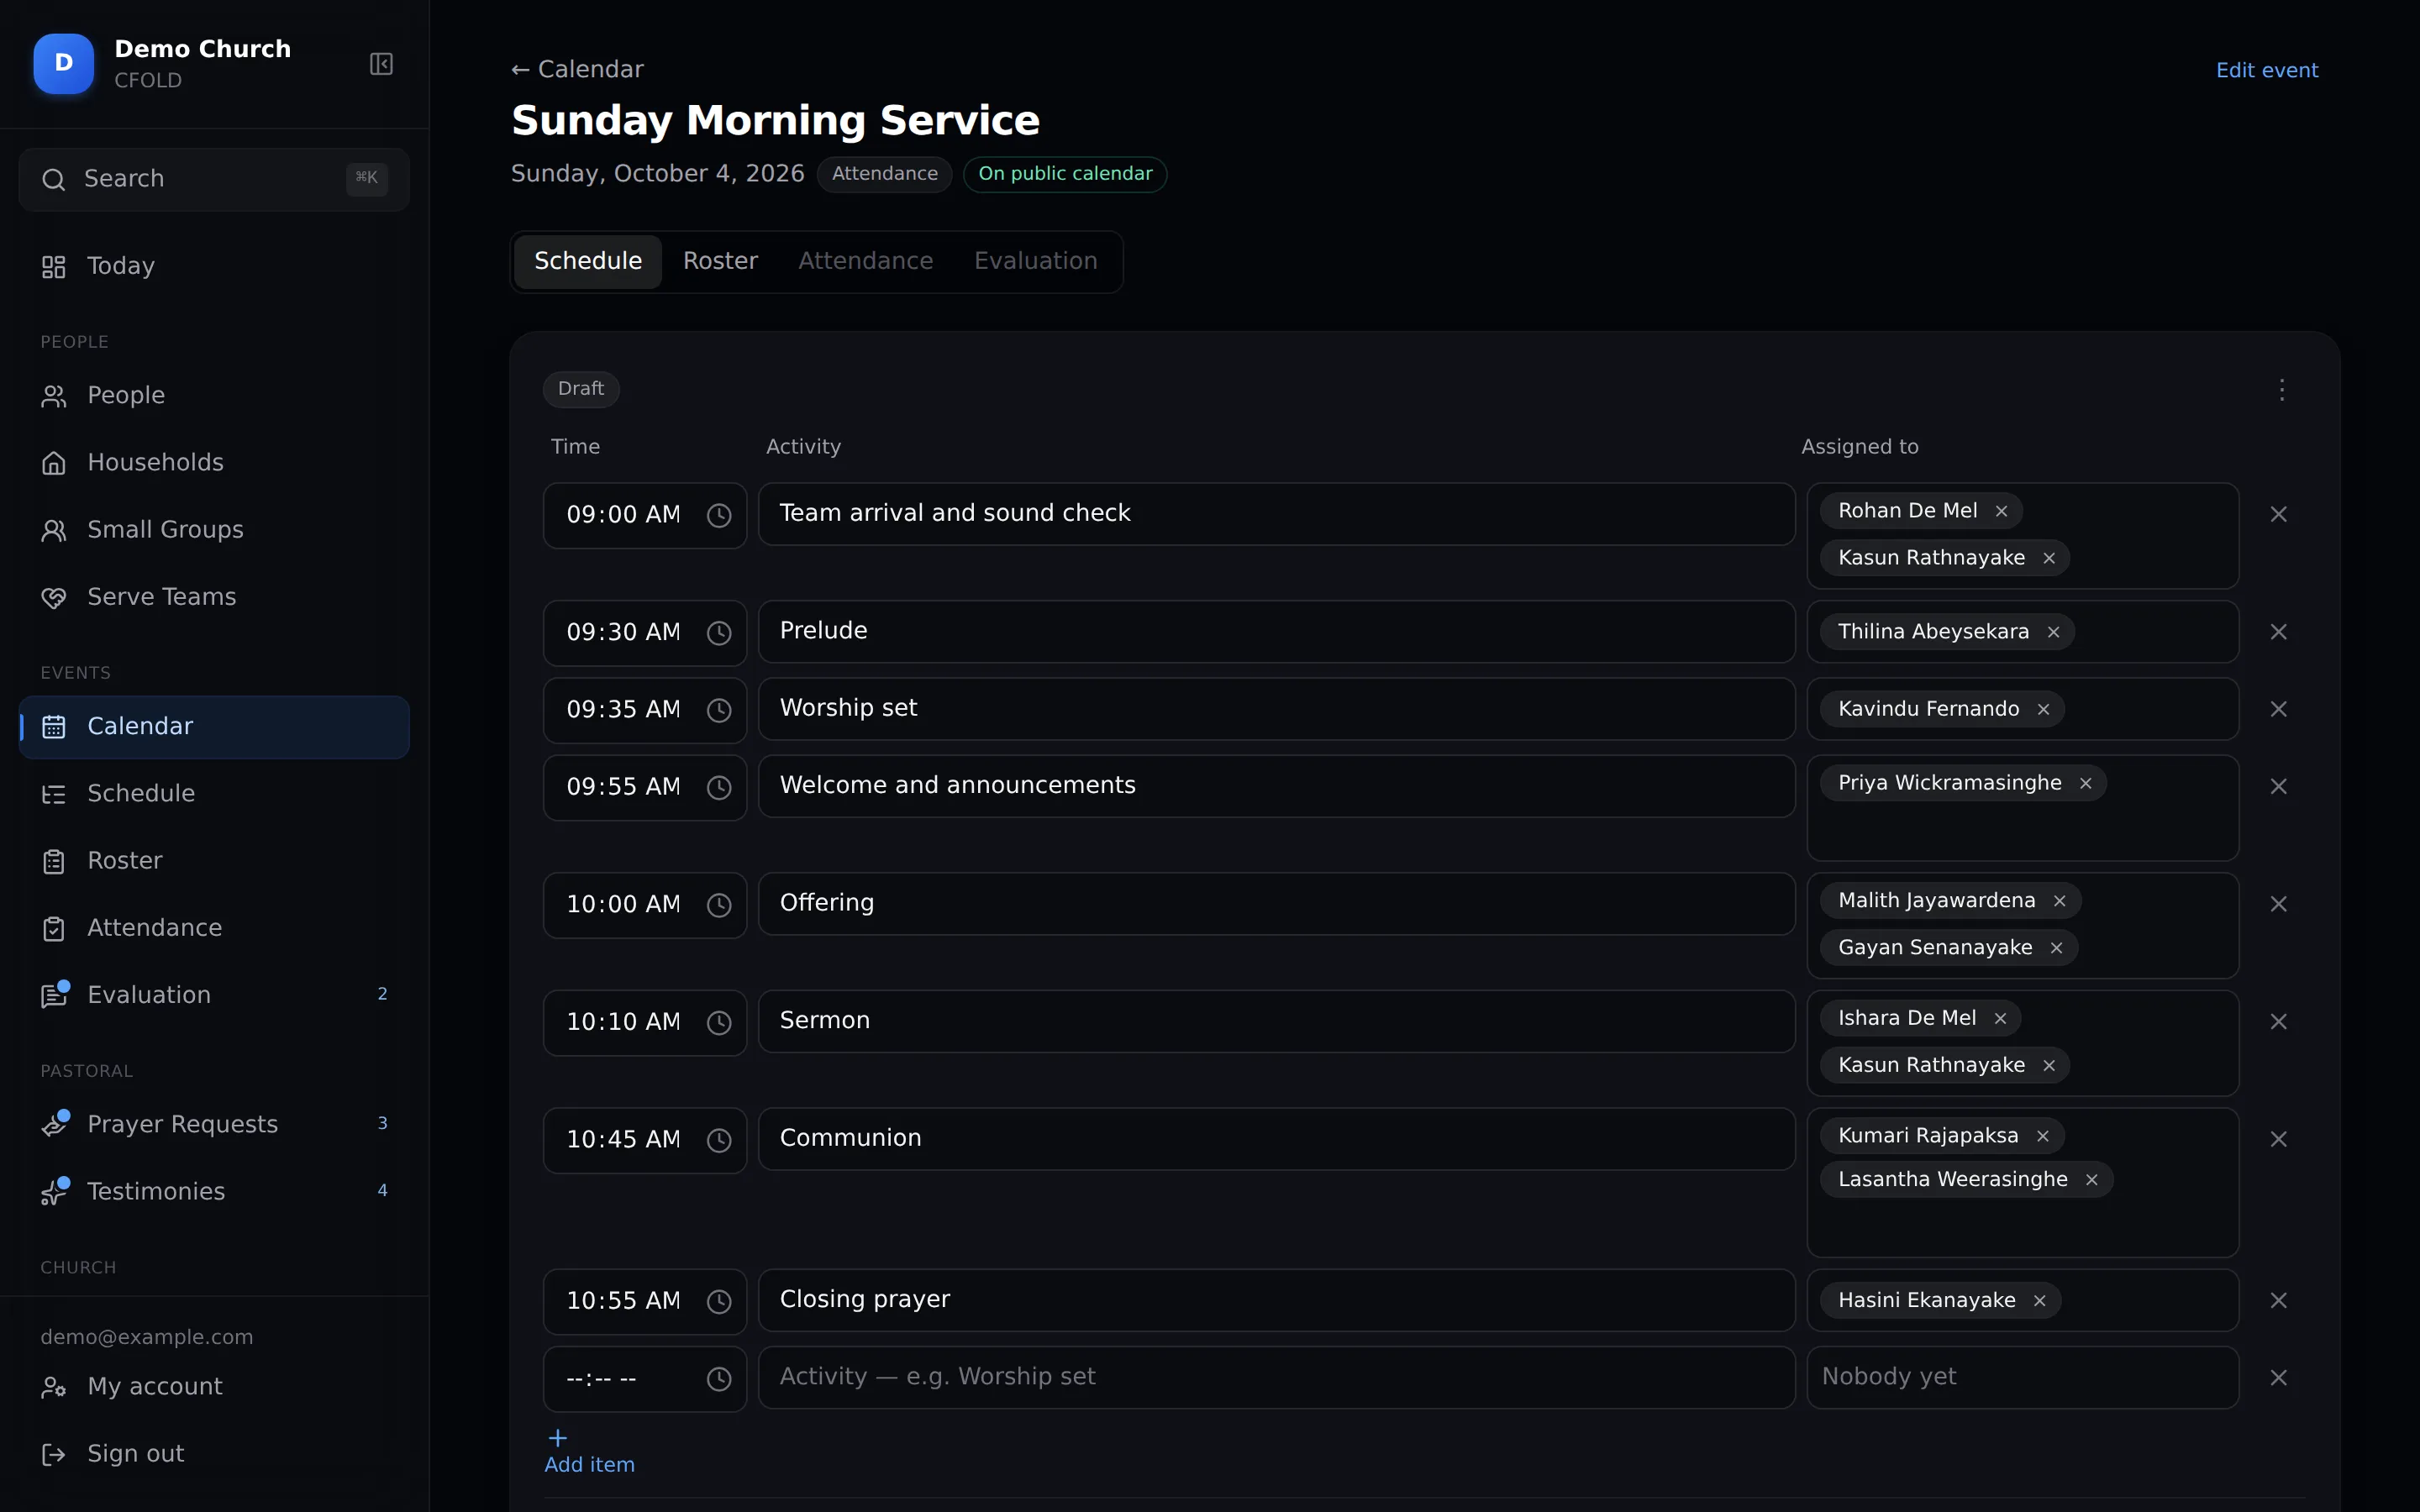Remove Ishara De Mel from Sermon
The width and height of the screenshot is (2420, 1512).
[2000, 1018]
